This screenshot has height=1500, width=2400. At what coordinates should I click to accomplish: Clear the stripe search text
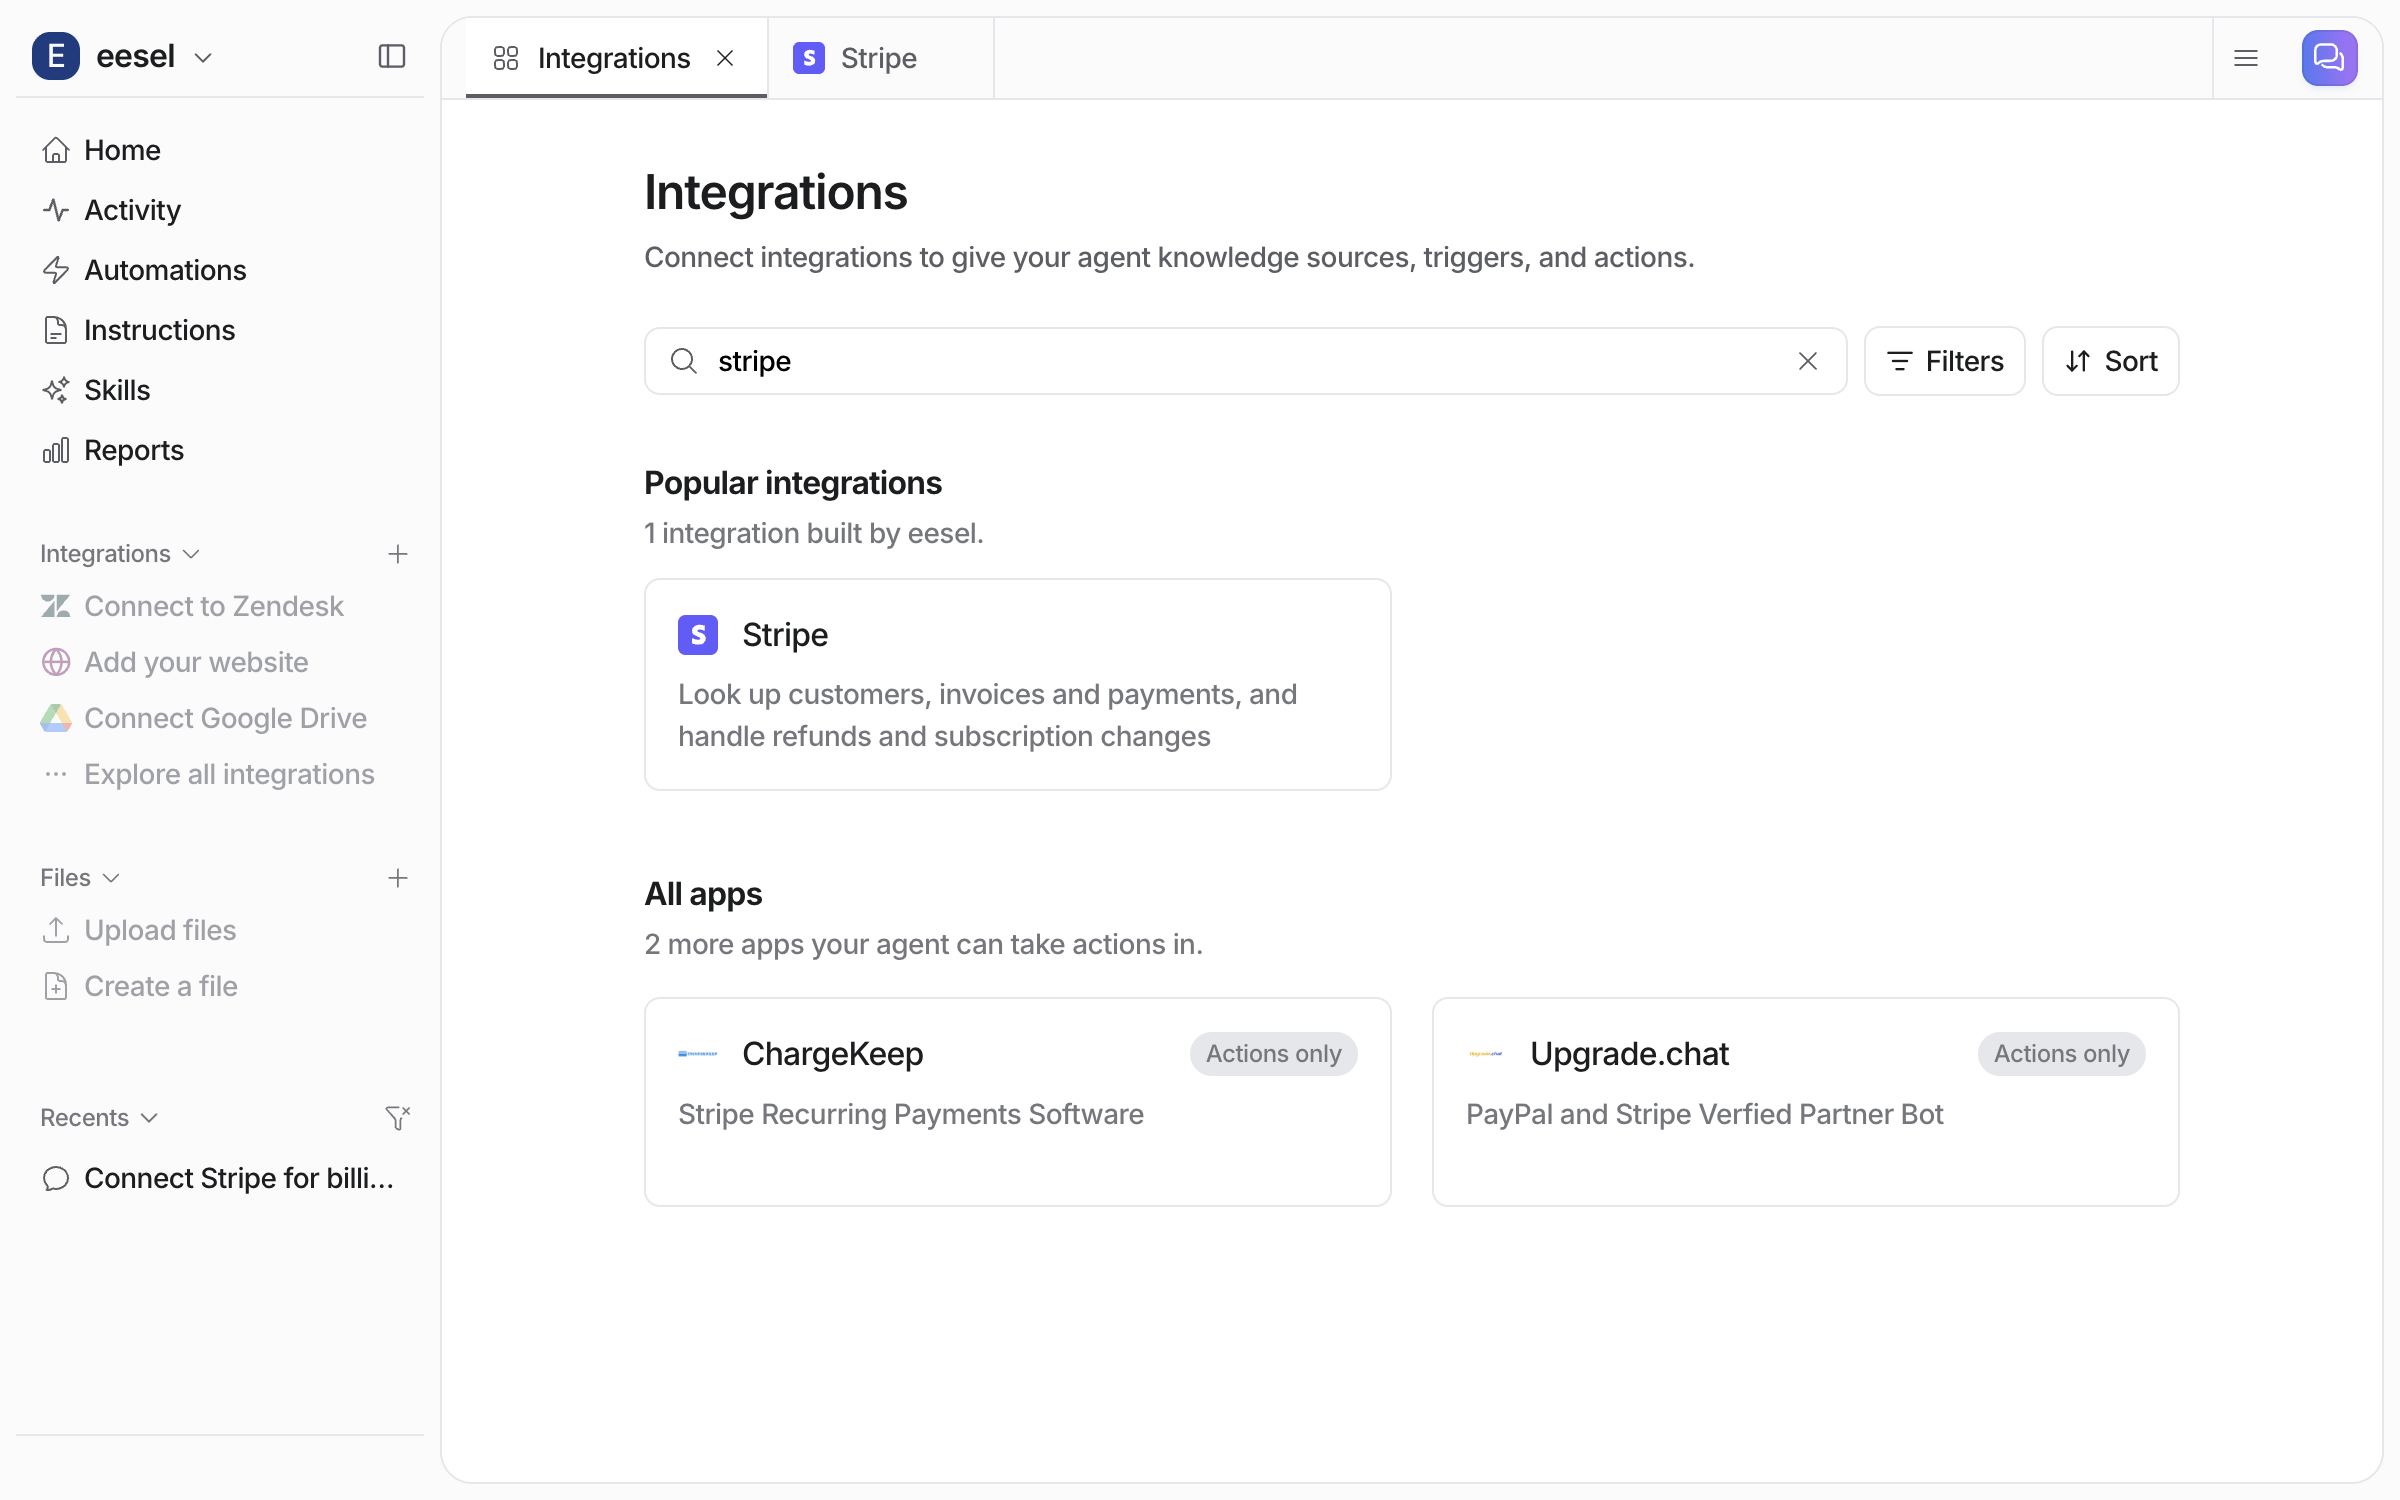pyautogui.click(x=1808, y=361)
